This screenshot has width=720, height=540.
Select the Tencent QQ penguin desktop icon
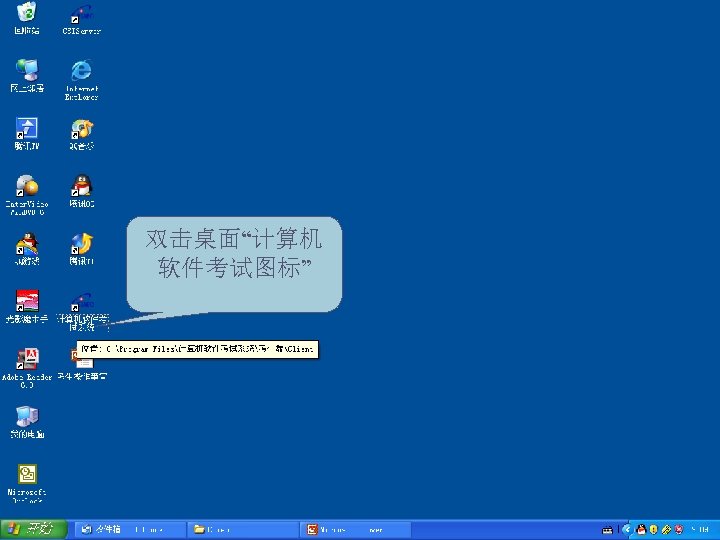(82, 191)
